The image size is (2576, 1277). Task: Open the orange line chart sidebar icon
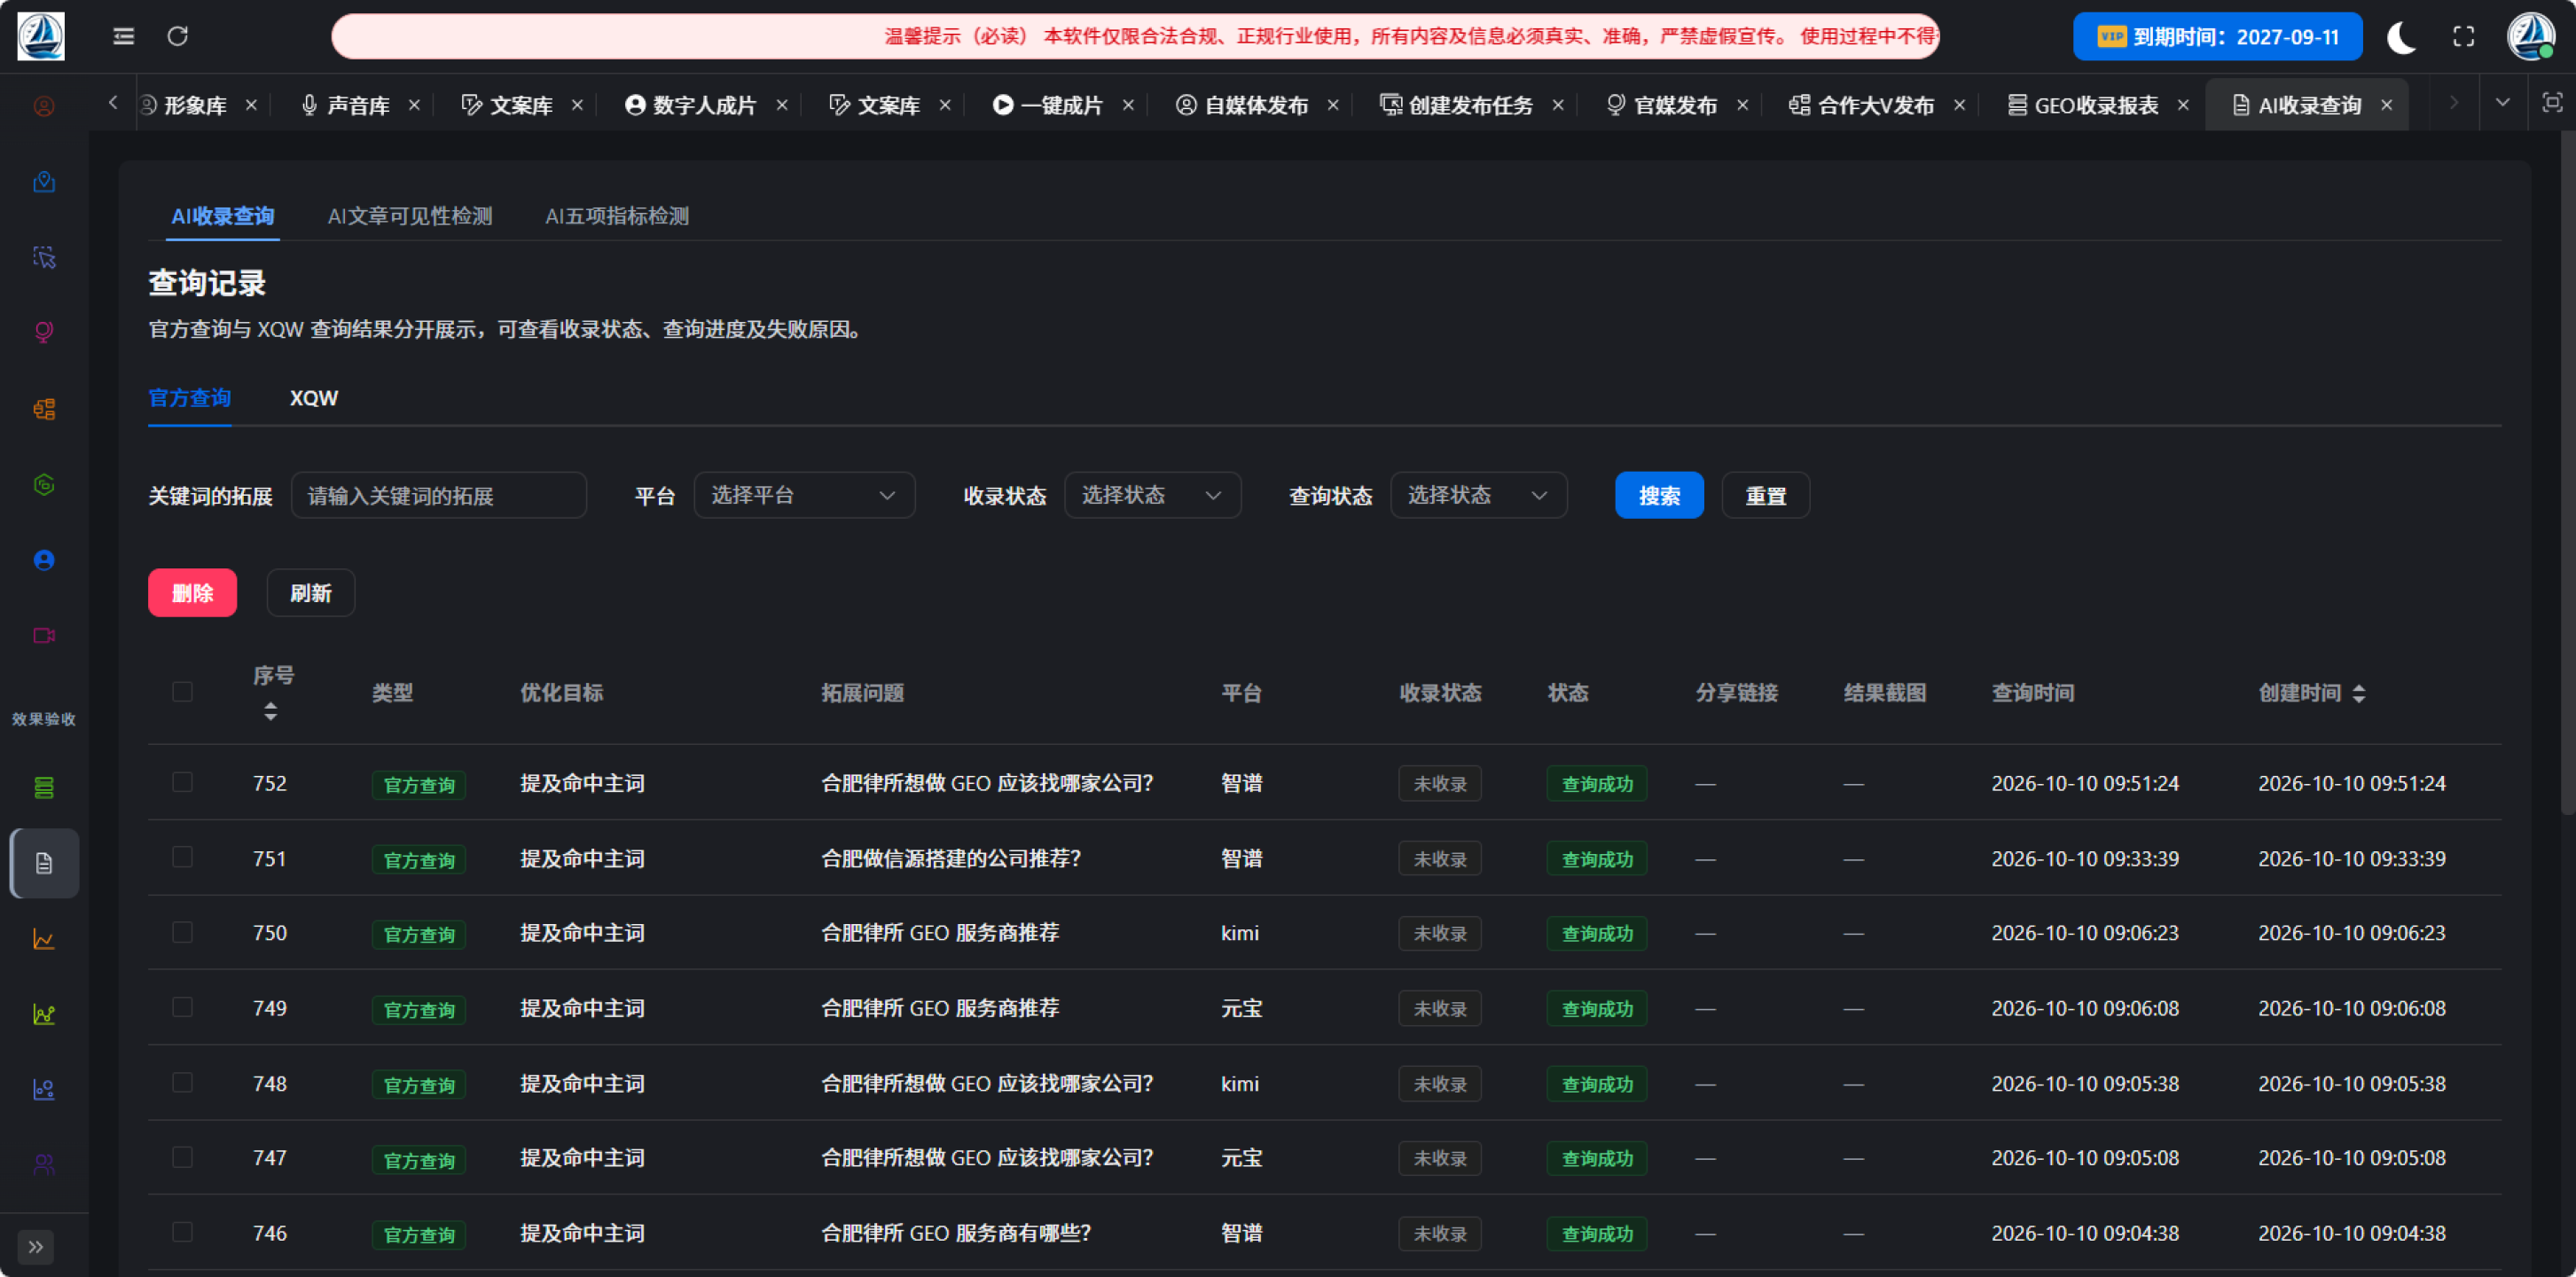44,939
